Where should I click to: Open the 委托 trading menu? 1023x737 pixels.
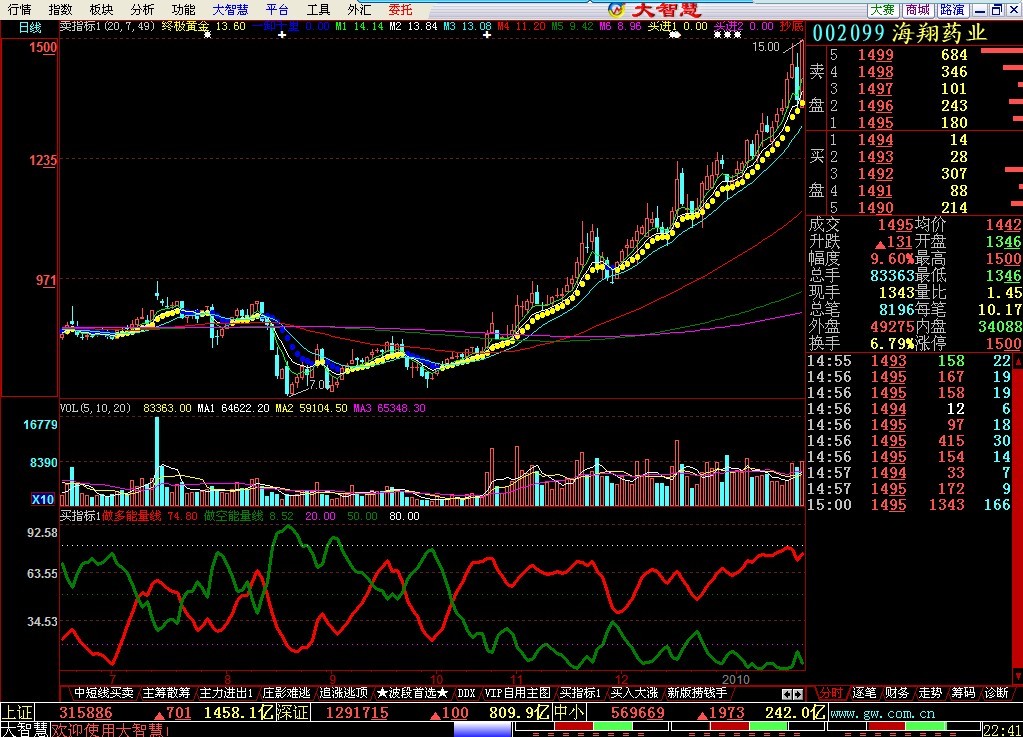(x=400, y=9)
